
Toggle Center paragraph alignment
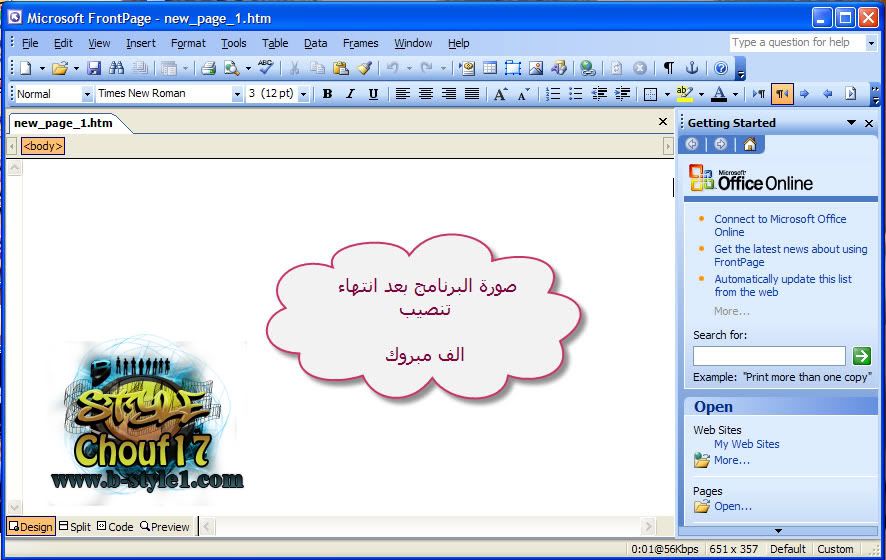point(425,94)
